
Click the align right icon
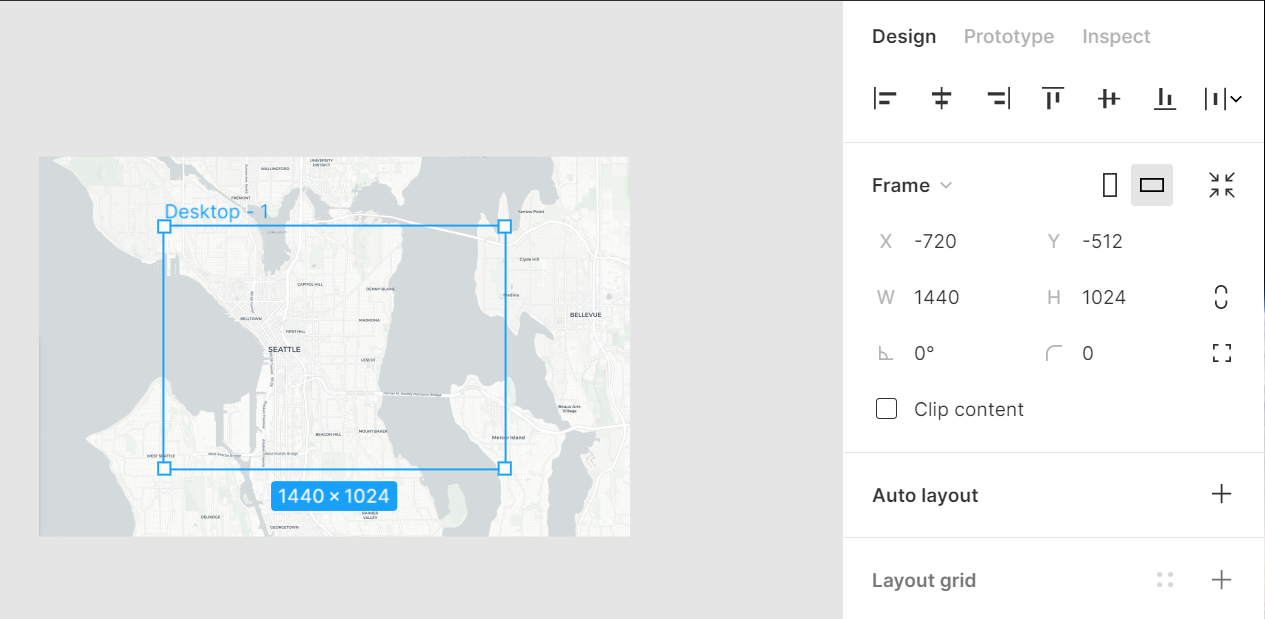997,98
